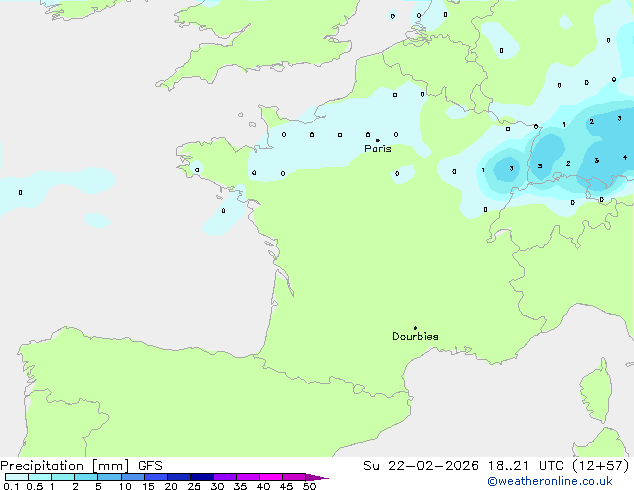Click the legend color band for 25–30 mm
This screenshot has height=490, width=634.
[x=202, y=477]
